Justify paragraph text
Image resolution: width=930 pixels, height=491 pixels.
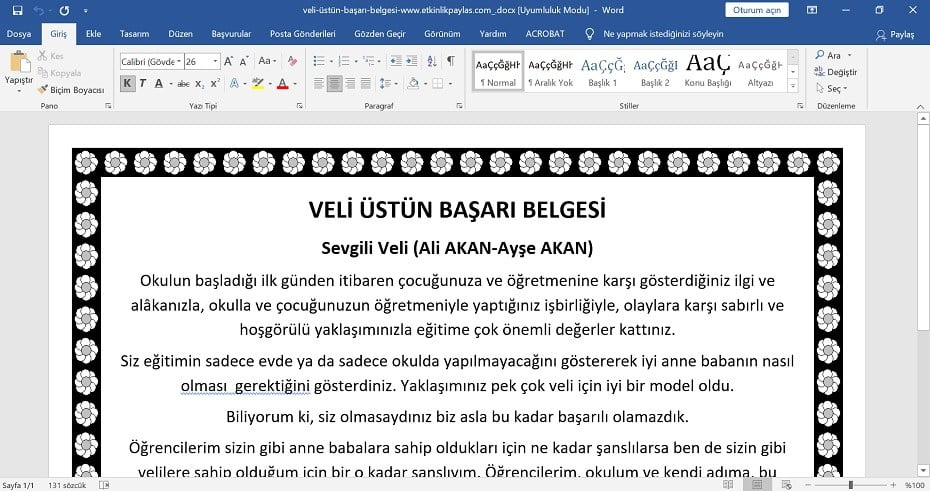(366, 84)
